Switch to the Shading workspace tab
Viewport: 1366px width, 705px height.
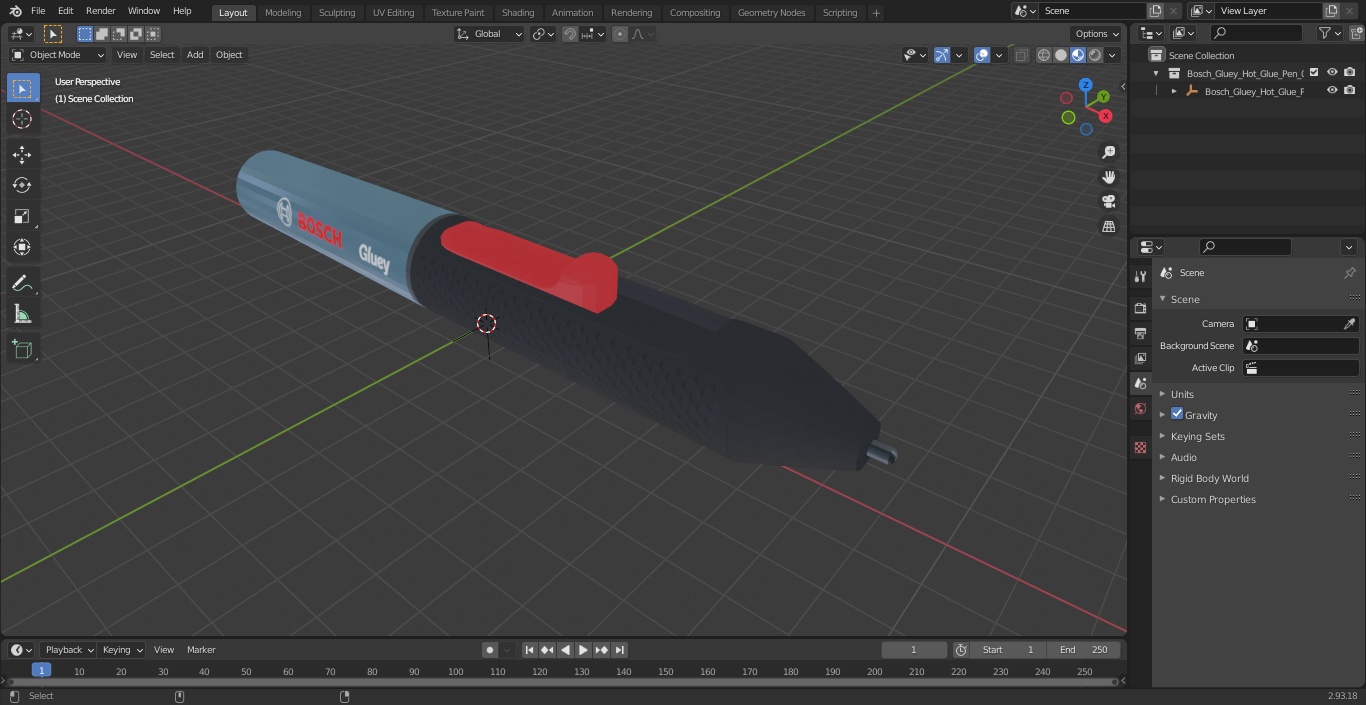click(x=517, y=12)
